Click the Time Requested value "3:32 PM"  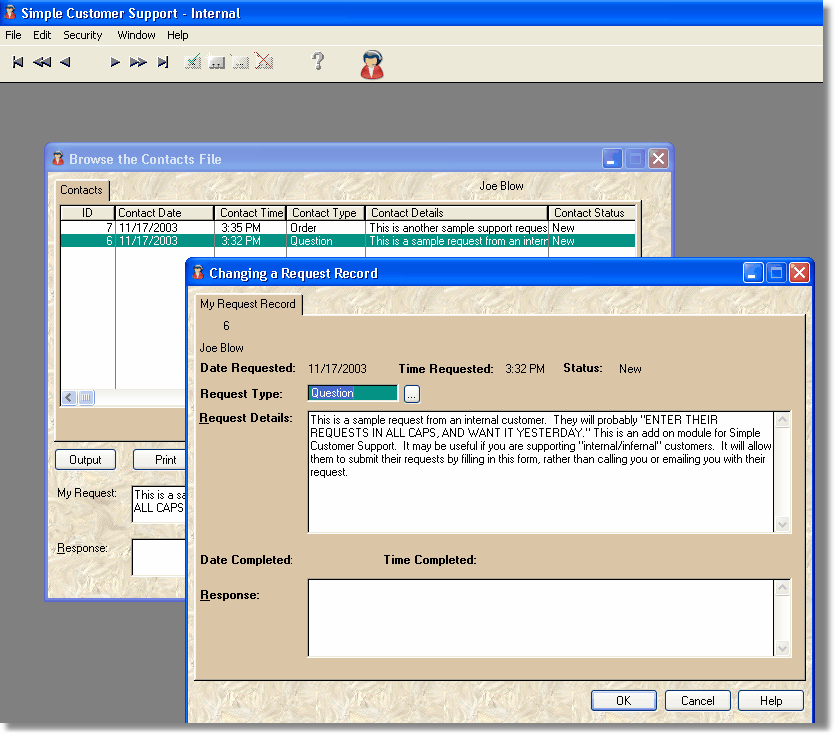525,369
